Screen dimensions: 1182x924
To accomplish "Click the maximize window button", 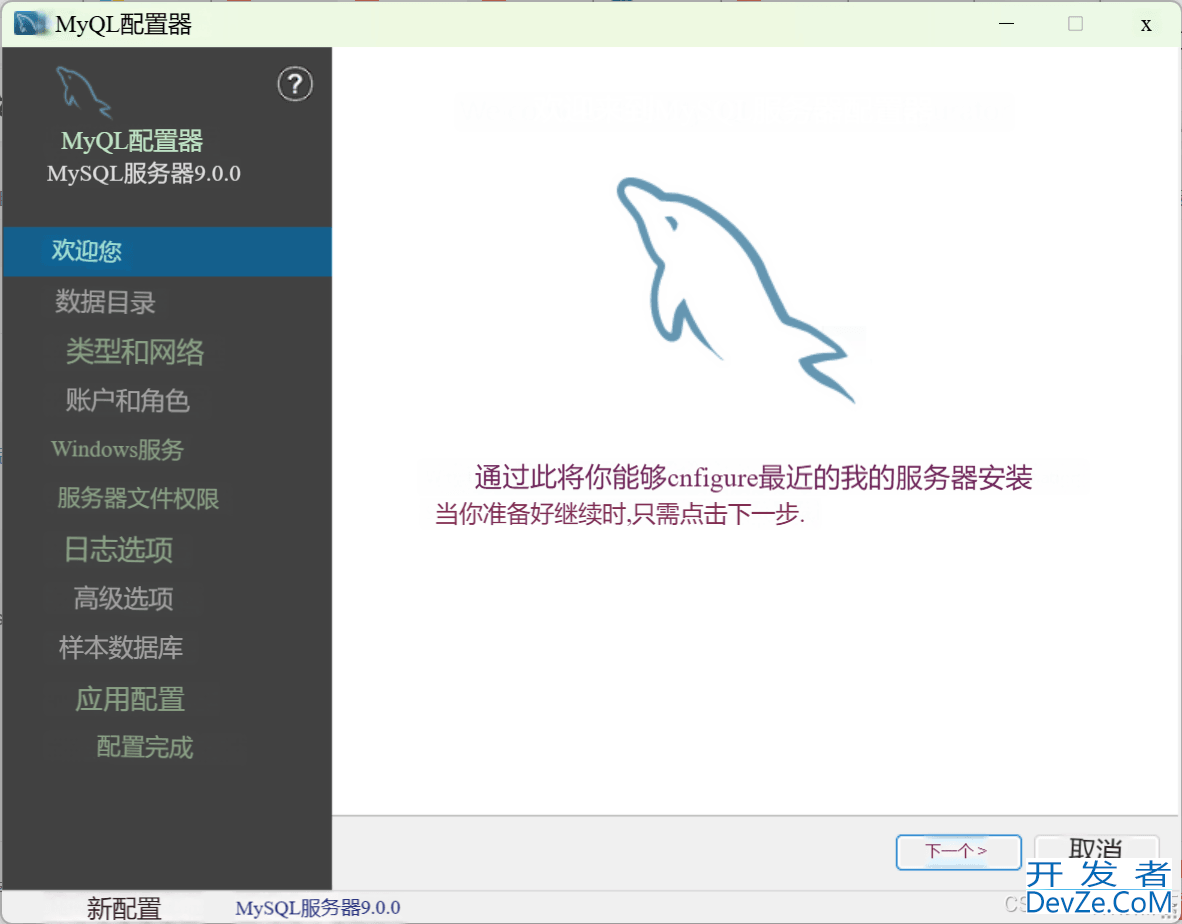I will pos(1076,24).
